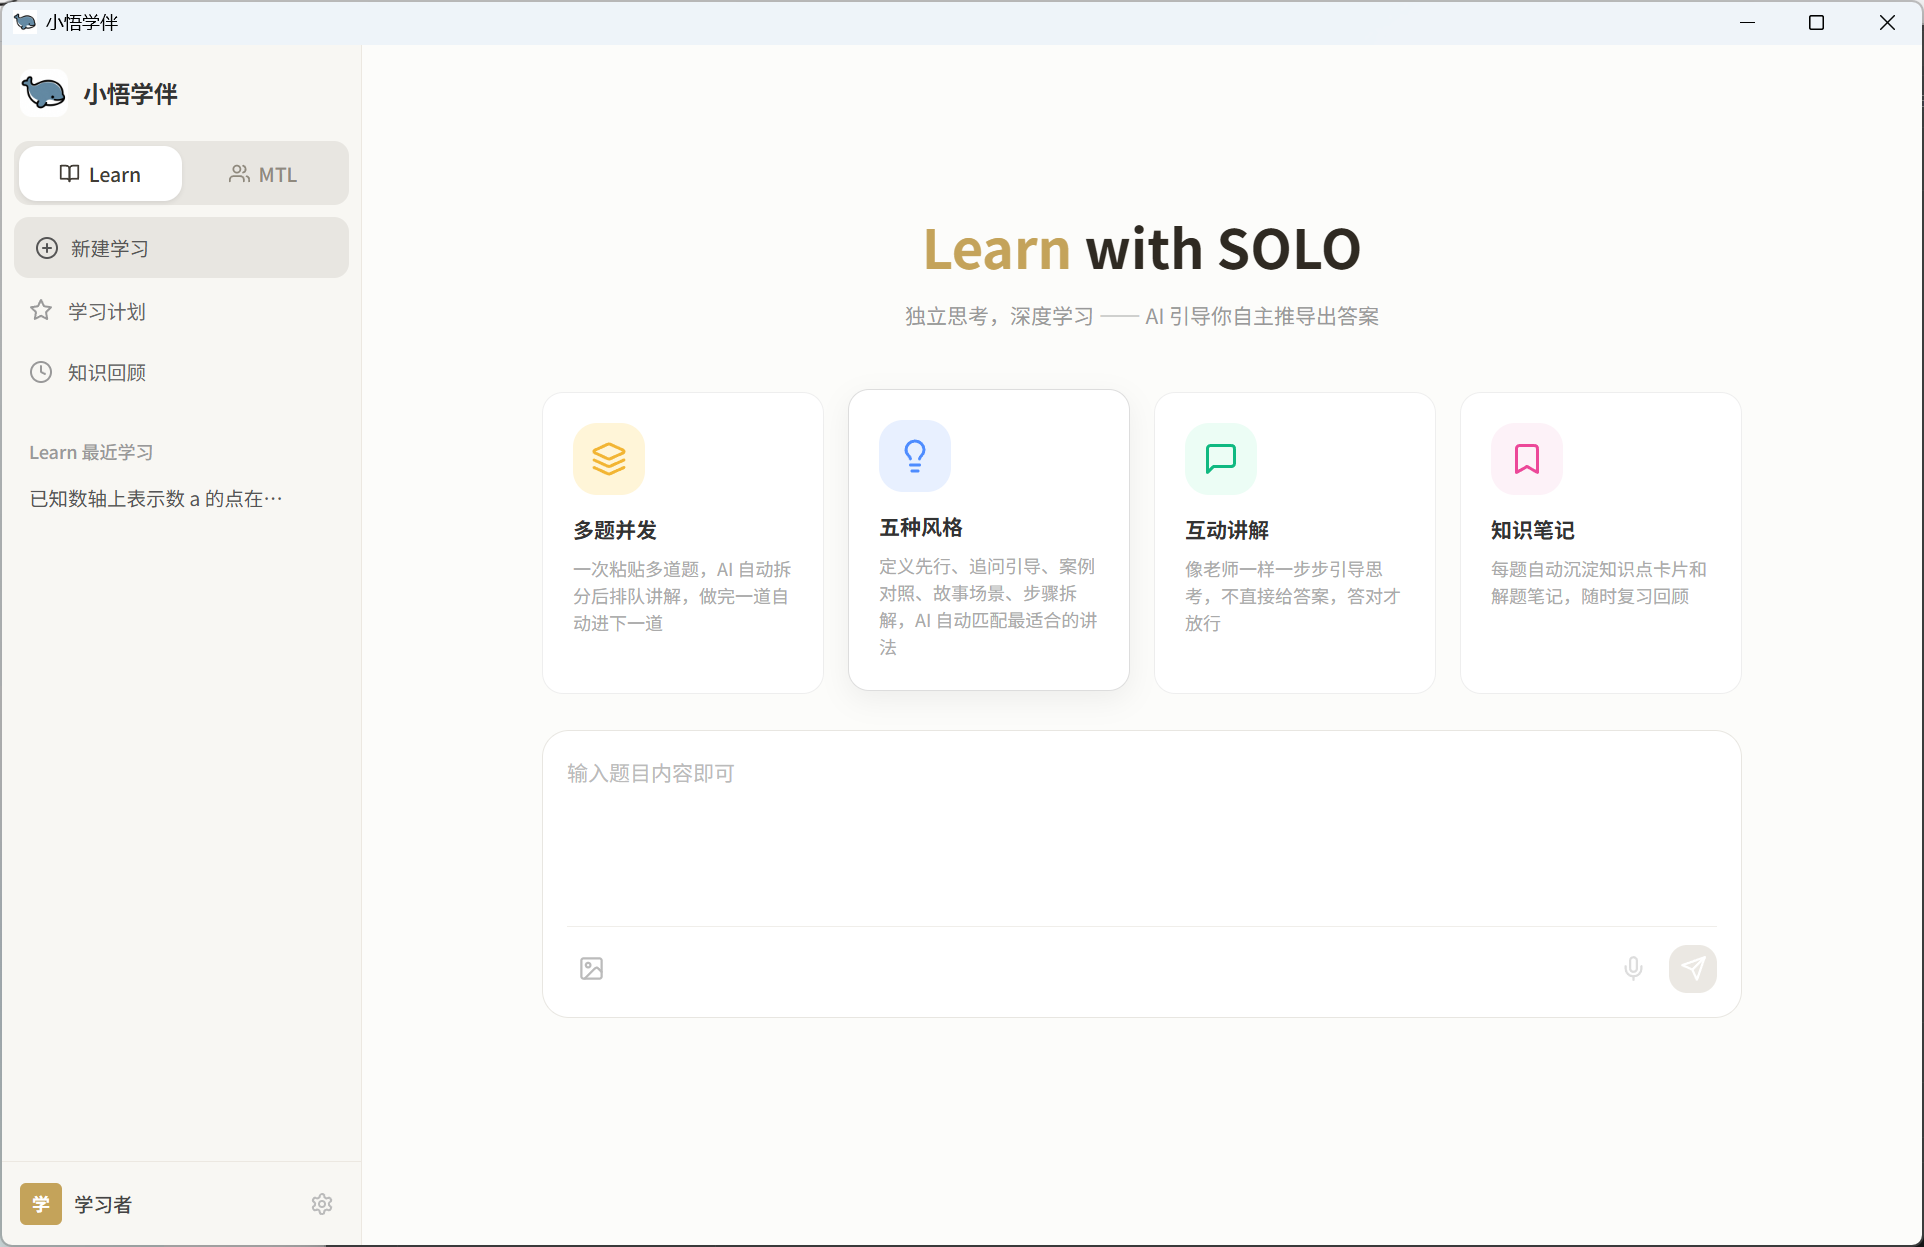
Task: Close the 小悟学伴 window
Action: click(1887, 22)
